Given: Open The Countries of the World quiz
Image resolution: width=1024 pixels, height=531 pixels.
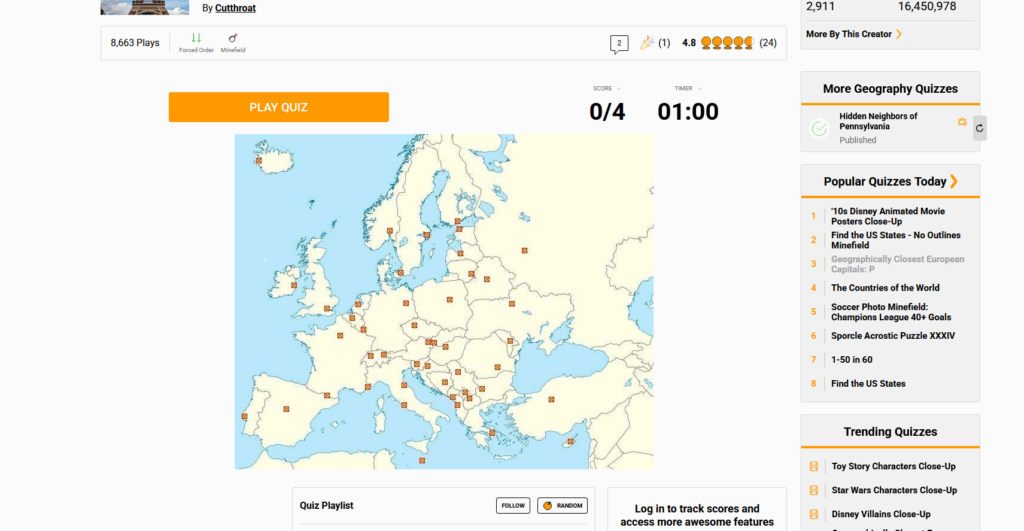Looking at the screenshot, I should (x=885, y=288).
